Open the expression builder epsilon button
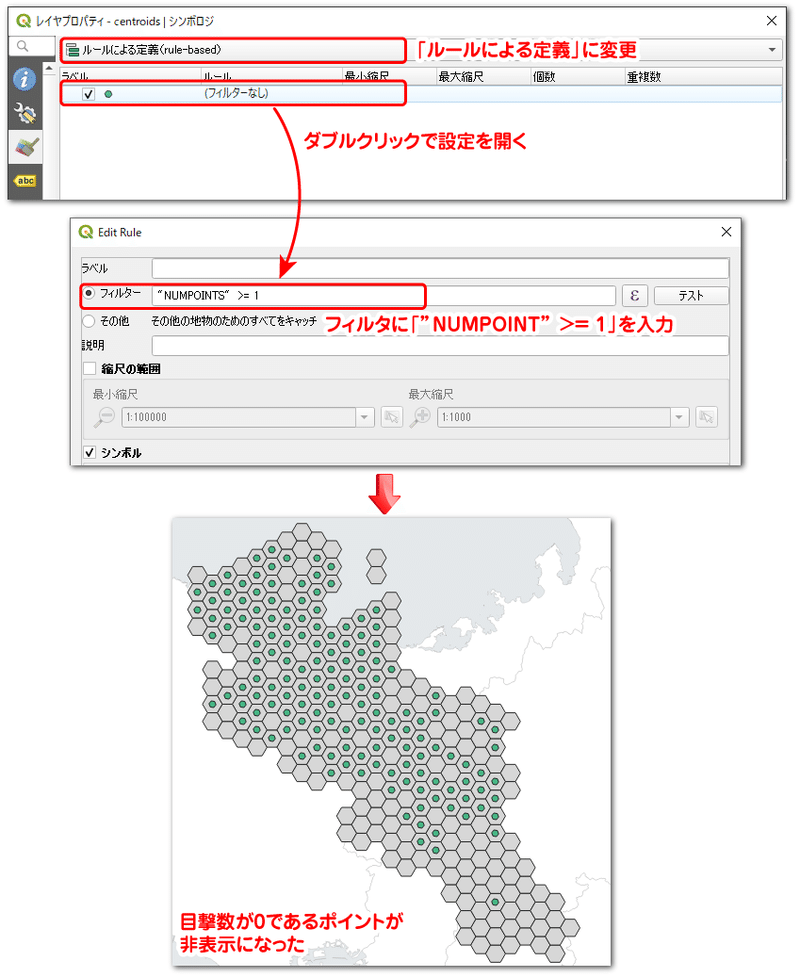The height and width of the screenshot is (975, 800). point(635,295)
